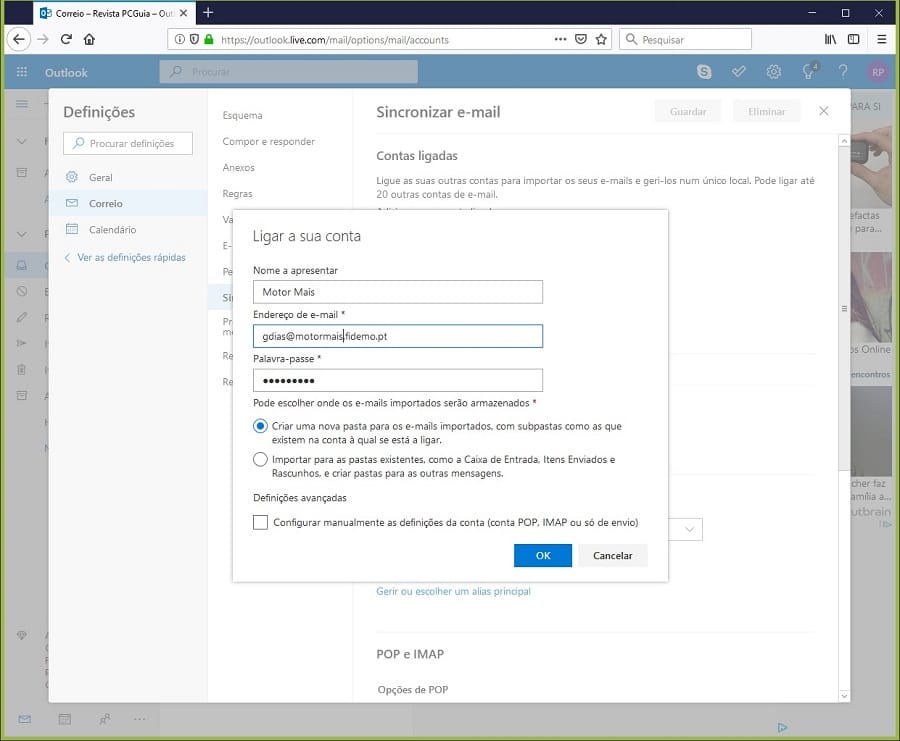Select the 'Criar uma nova pasta' option
Screen dimensions: 900x741
point(261,426)
